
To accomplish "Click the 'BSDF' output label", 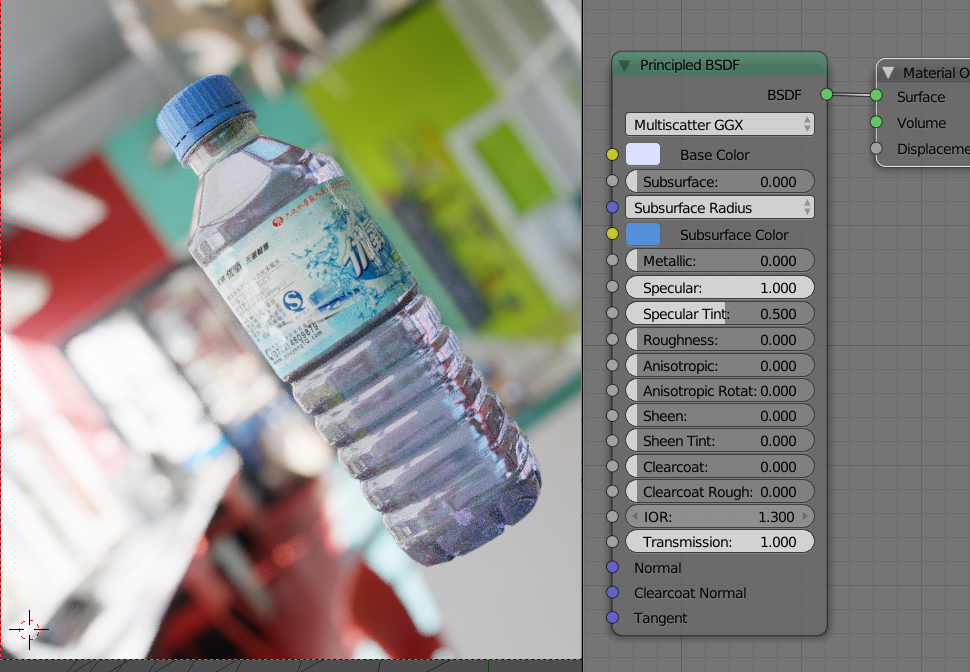I will click(784, 95).
